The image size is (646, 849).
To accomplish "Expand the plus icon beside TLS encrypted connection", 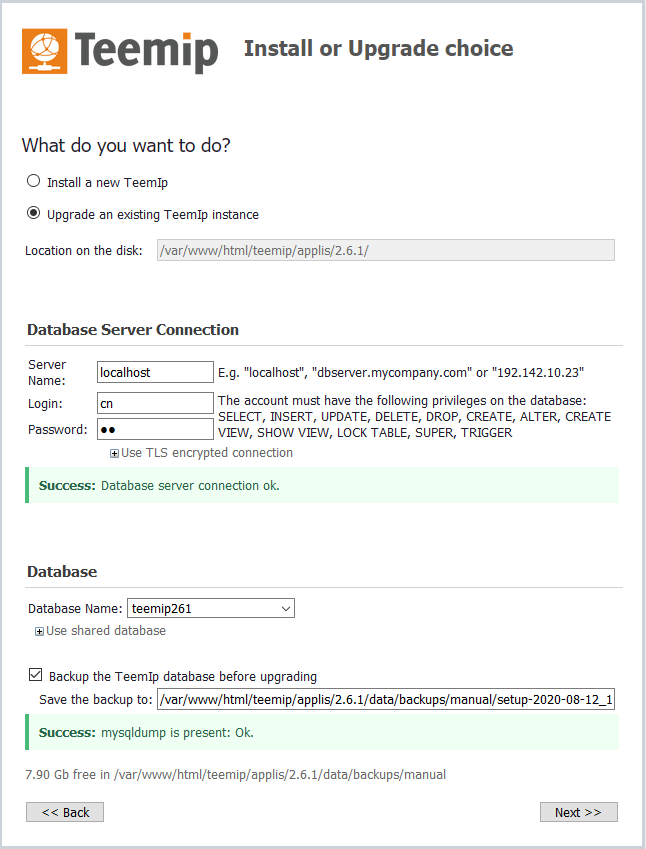I will tap(114, 454).
